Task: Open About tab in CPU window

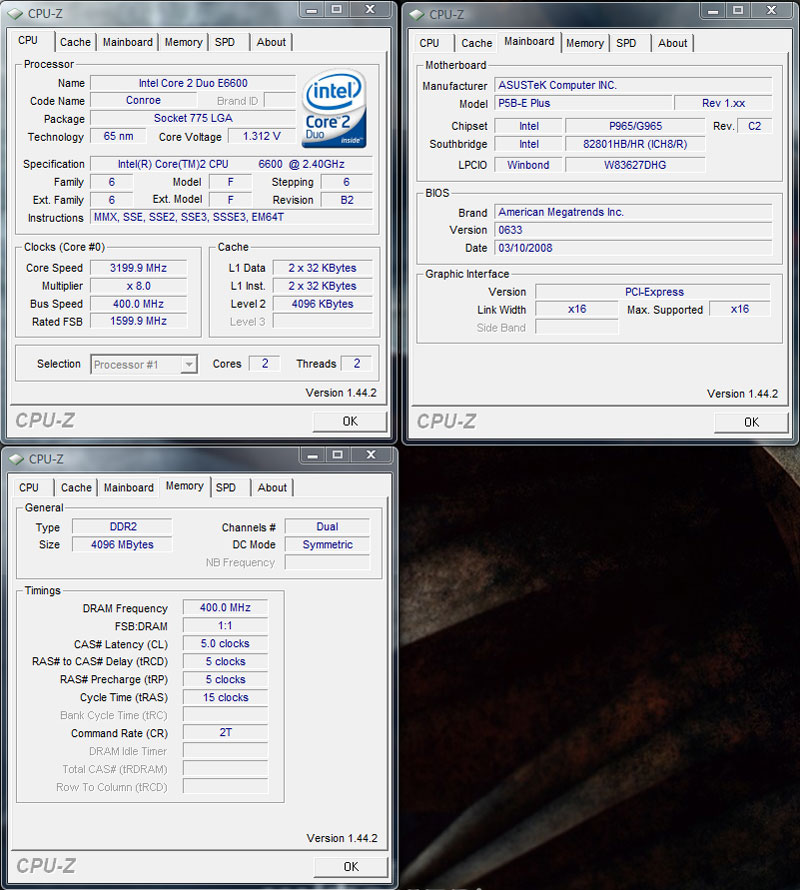Action: 271,43
